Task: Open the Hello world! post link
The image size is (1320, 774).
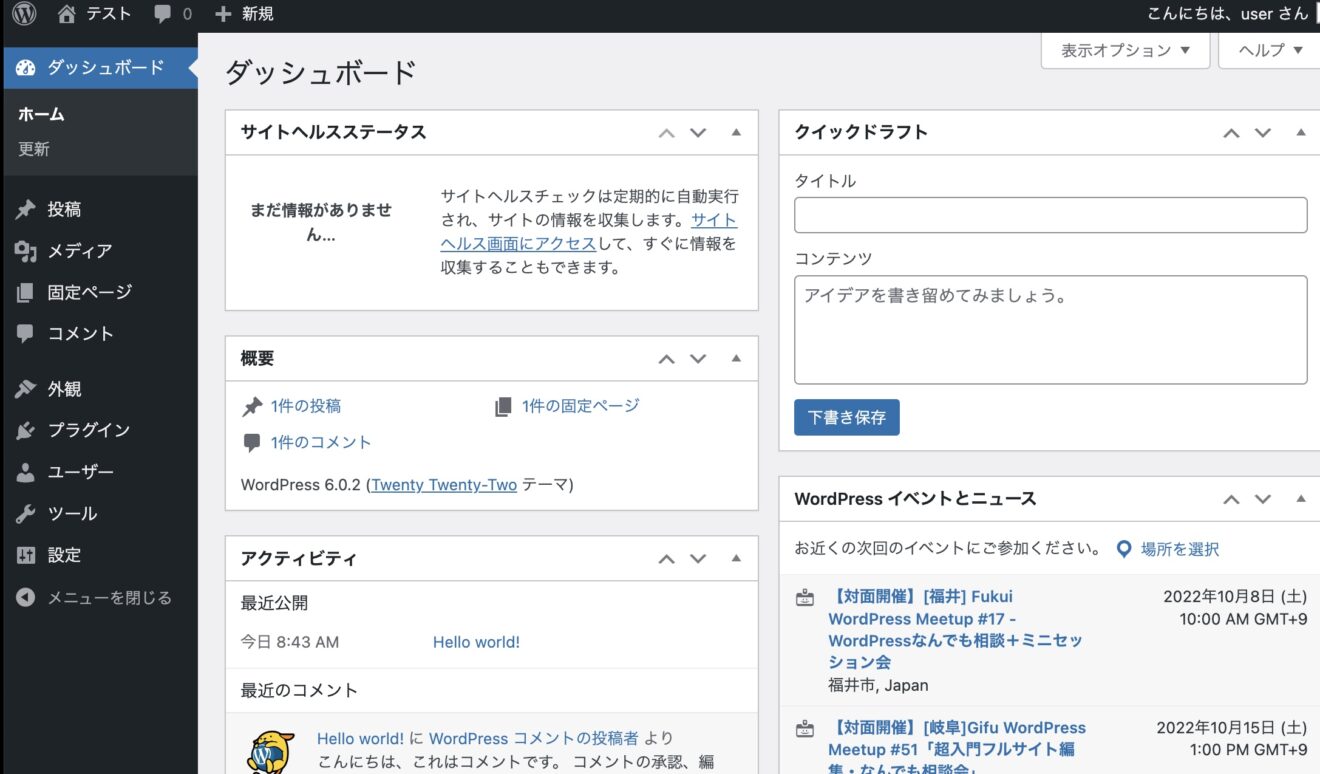Action: (476, 641)
